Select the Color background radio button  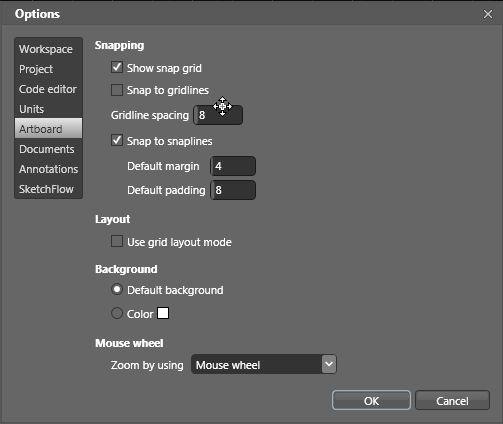click(117, 313)
